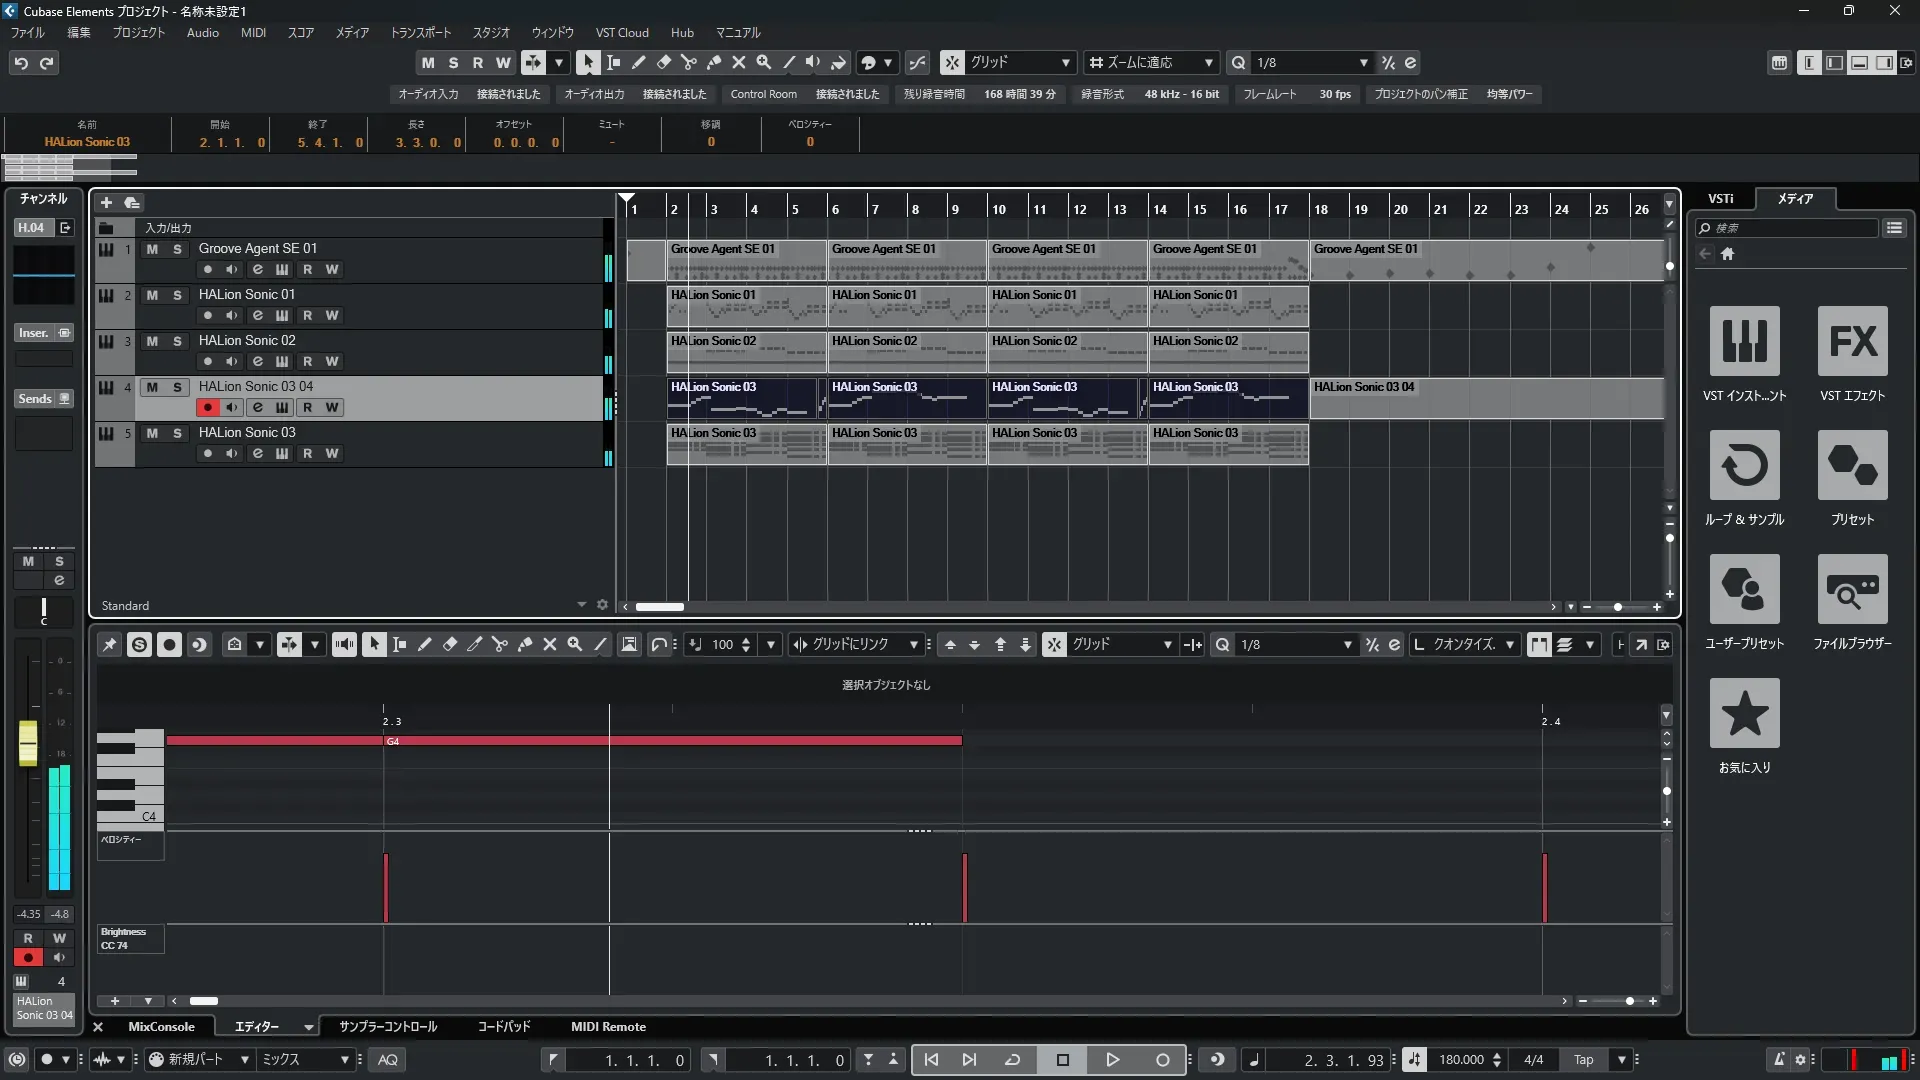Viewport: 1920px width, 1080px height.
Task: Select the Scissors split tool in top toolbar
Action: [x=688, y=62]
